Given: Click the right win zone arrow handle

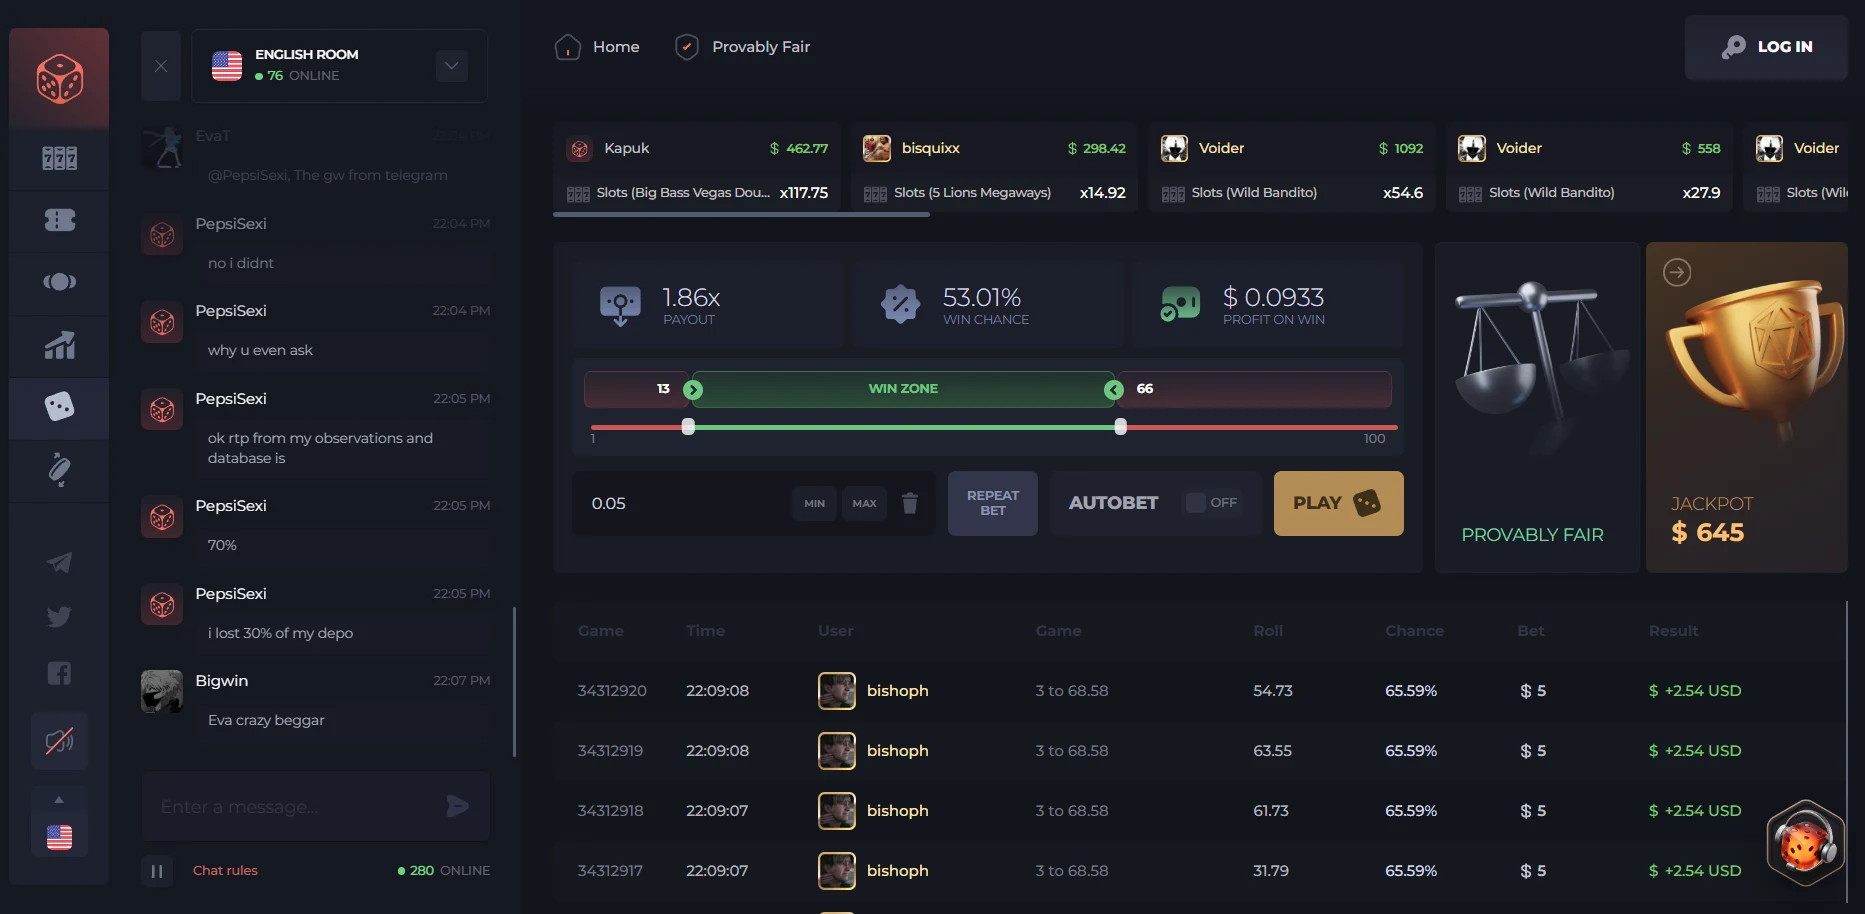Looking at the screenshot, I should 1114,389.
